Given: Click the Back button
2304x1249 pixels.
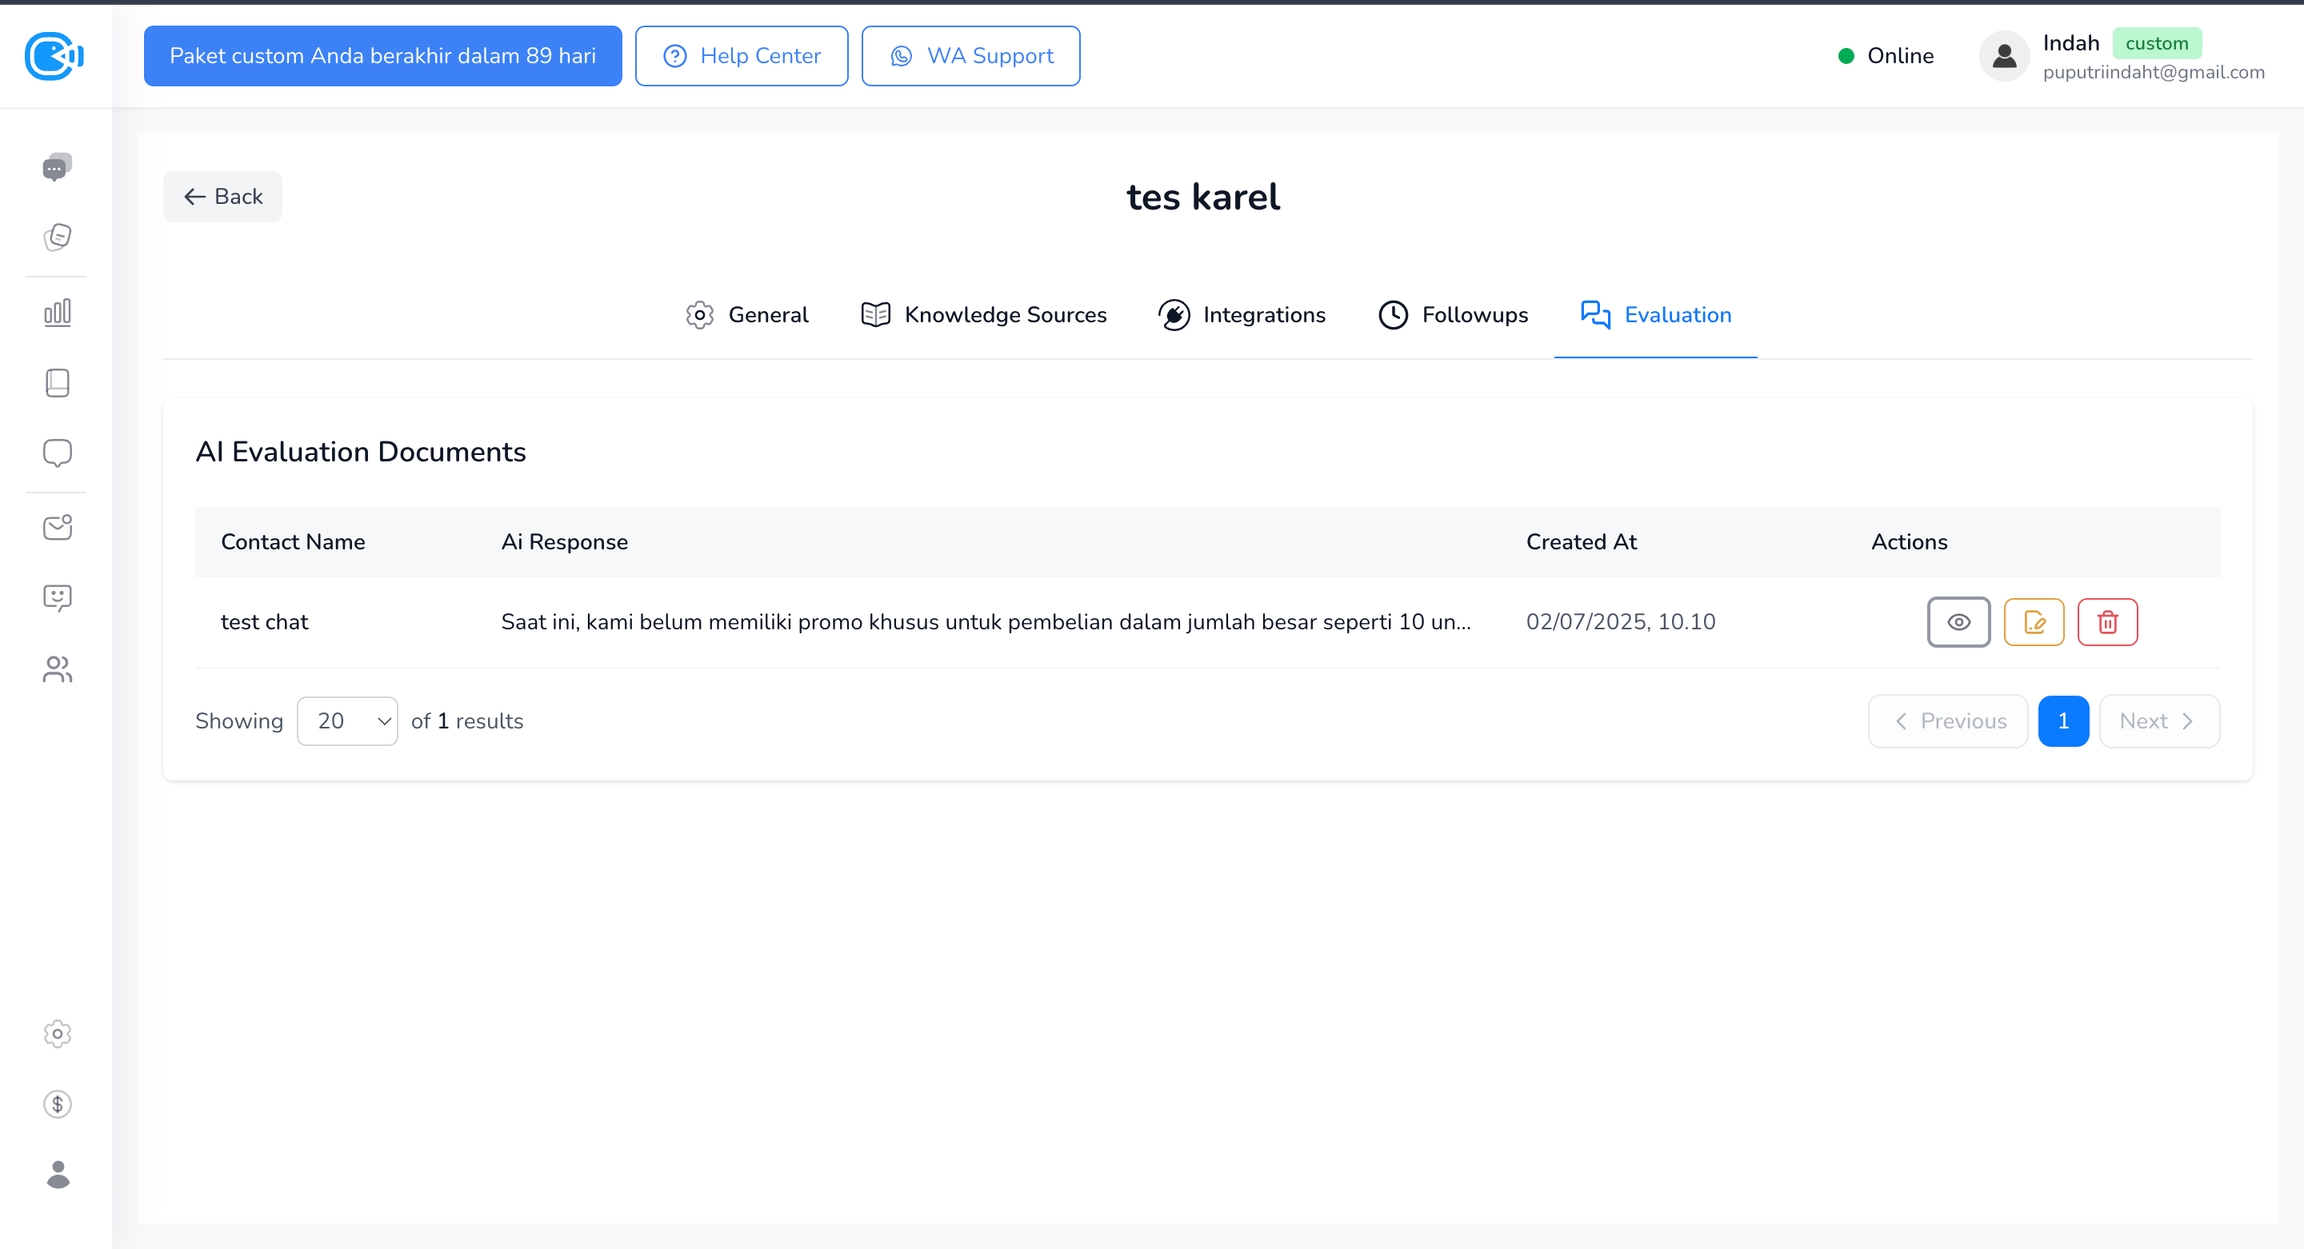Looking at the screenshot, I should click(x=222, y=197).
